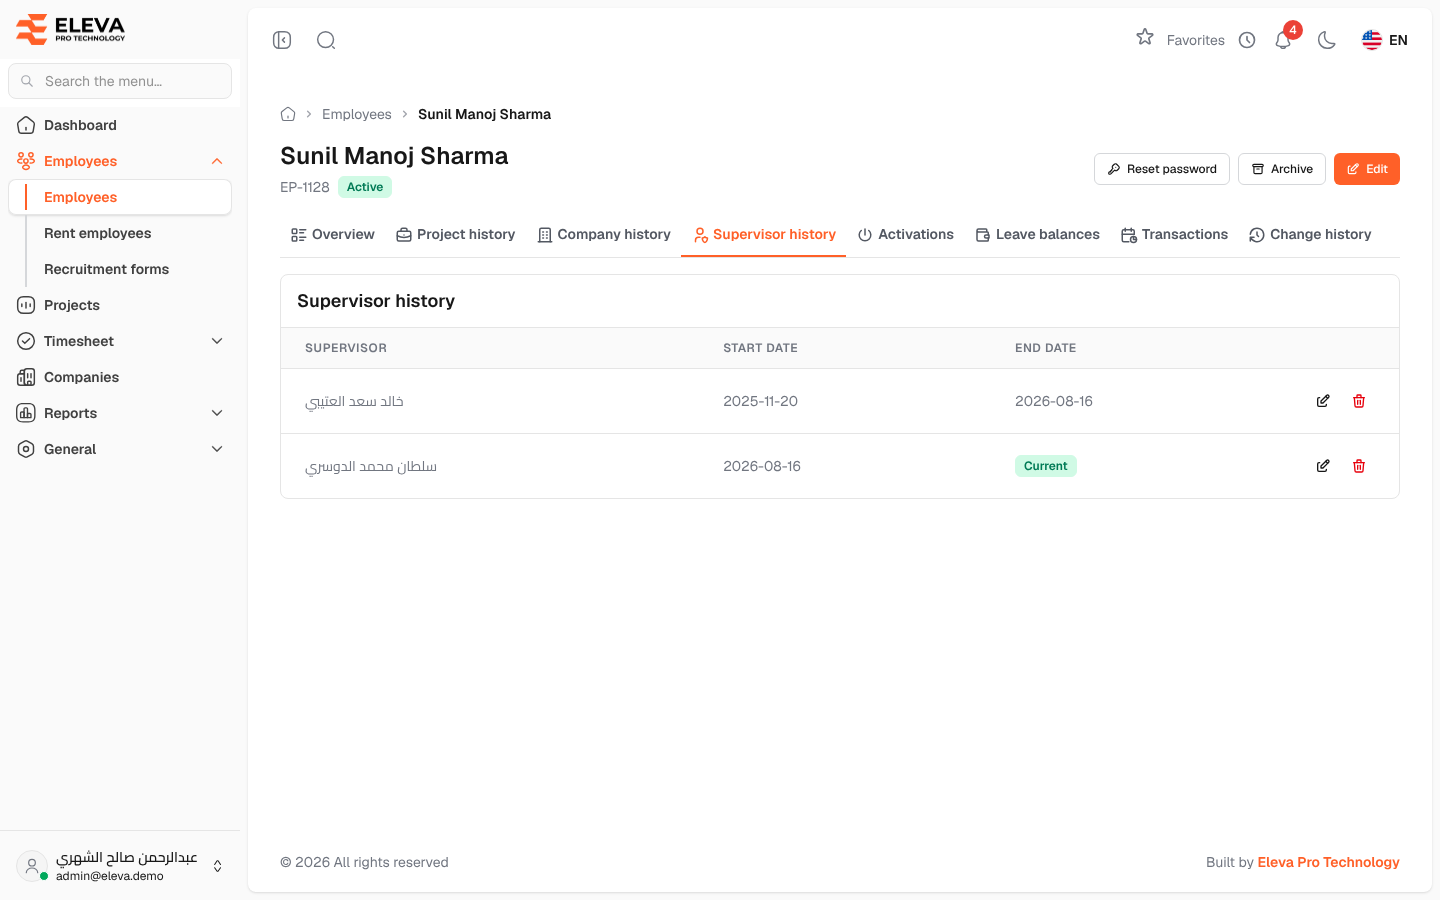The height and width of the screenshot is (900, 1440).
Task: Click the orange Edit button
Action: (1367, 169)
